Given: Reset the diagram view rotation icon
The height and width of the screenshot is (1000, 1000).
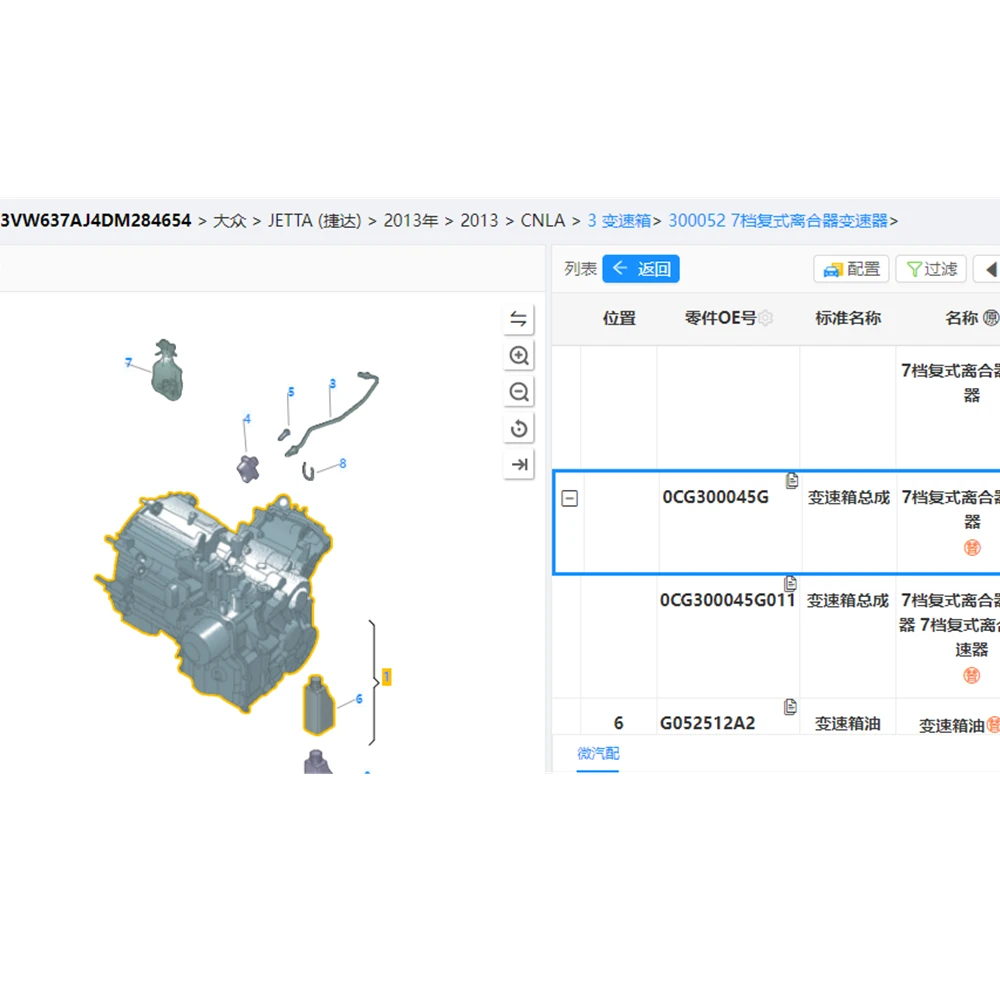Looking at the screenshot, I should coord(518,428).
